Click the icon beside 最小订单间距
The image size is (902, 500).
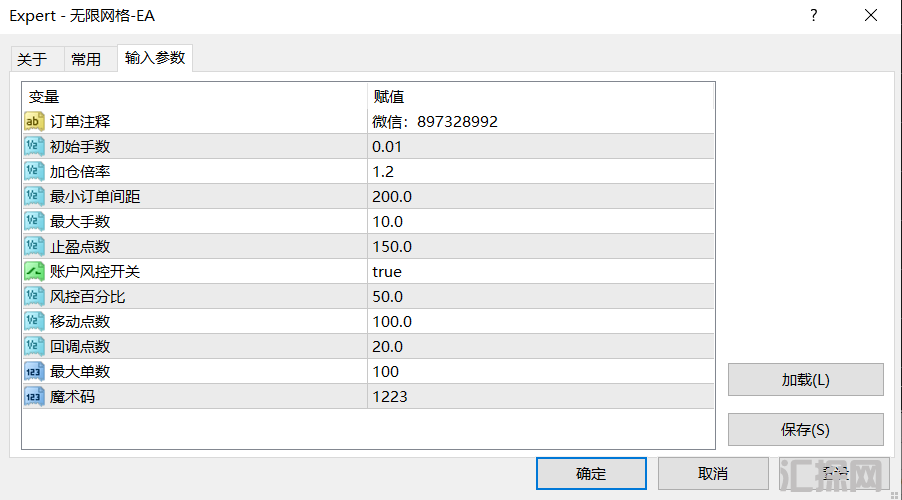[34, 197]
